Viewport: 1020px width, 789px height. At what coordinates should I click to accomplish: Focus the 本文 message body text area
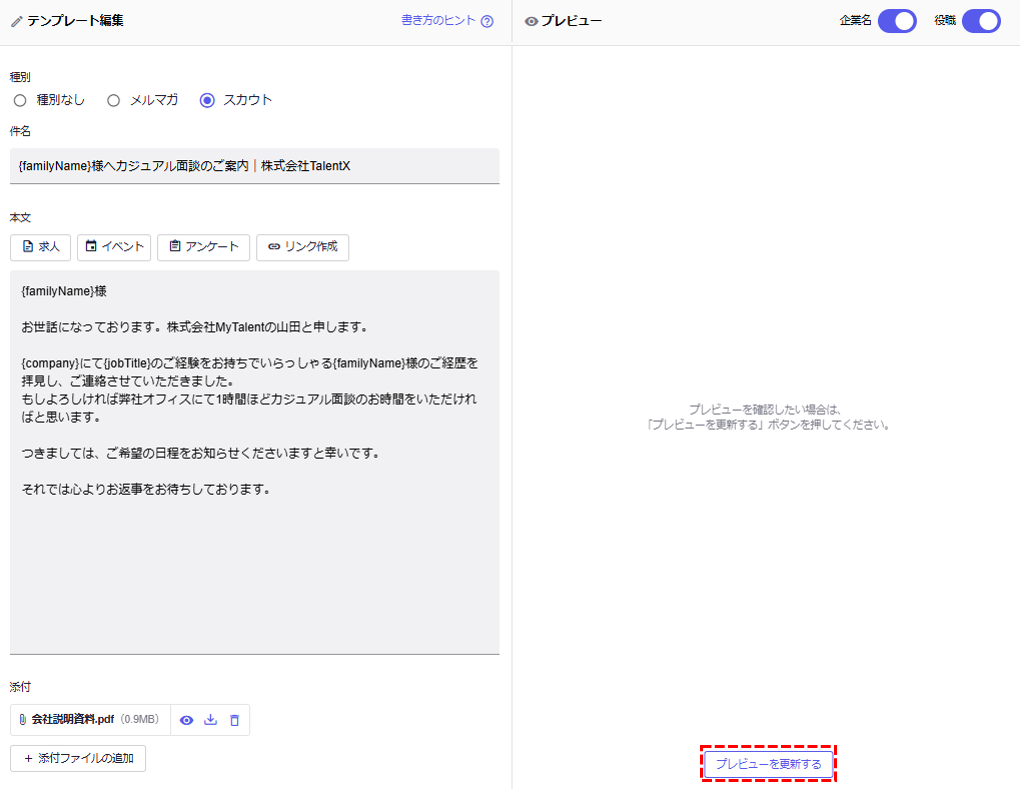click(254, 560)
